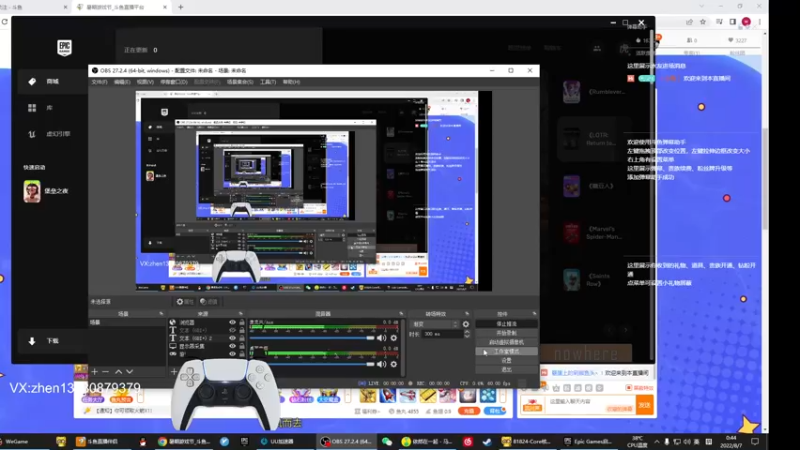This screenshot has height=450, width=800.
Task: Toggle lock on 显示器采集 source
Action: coord(242,346)
